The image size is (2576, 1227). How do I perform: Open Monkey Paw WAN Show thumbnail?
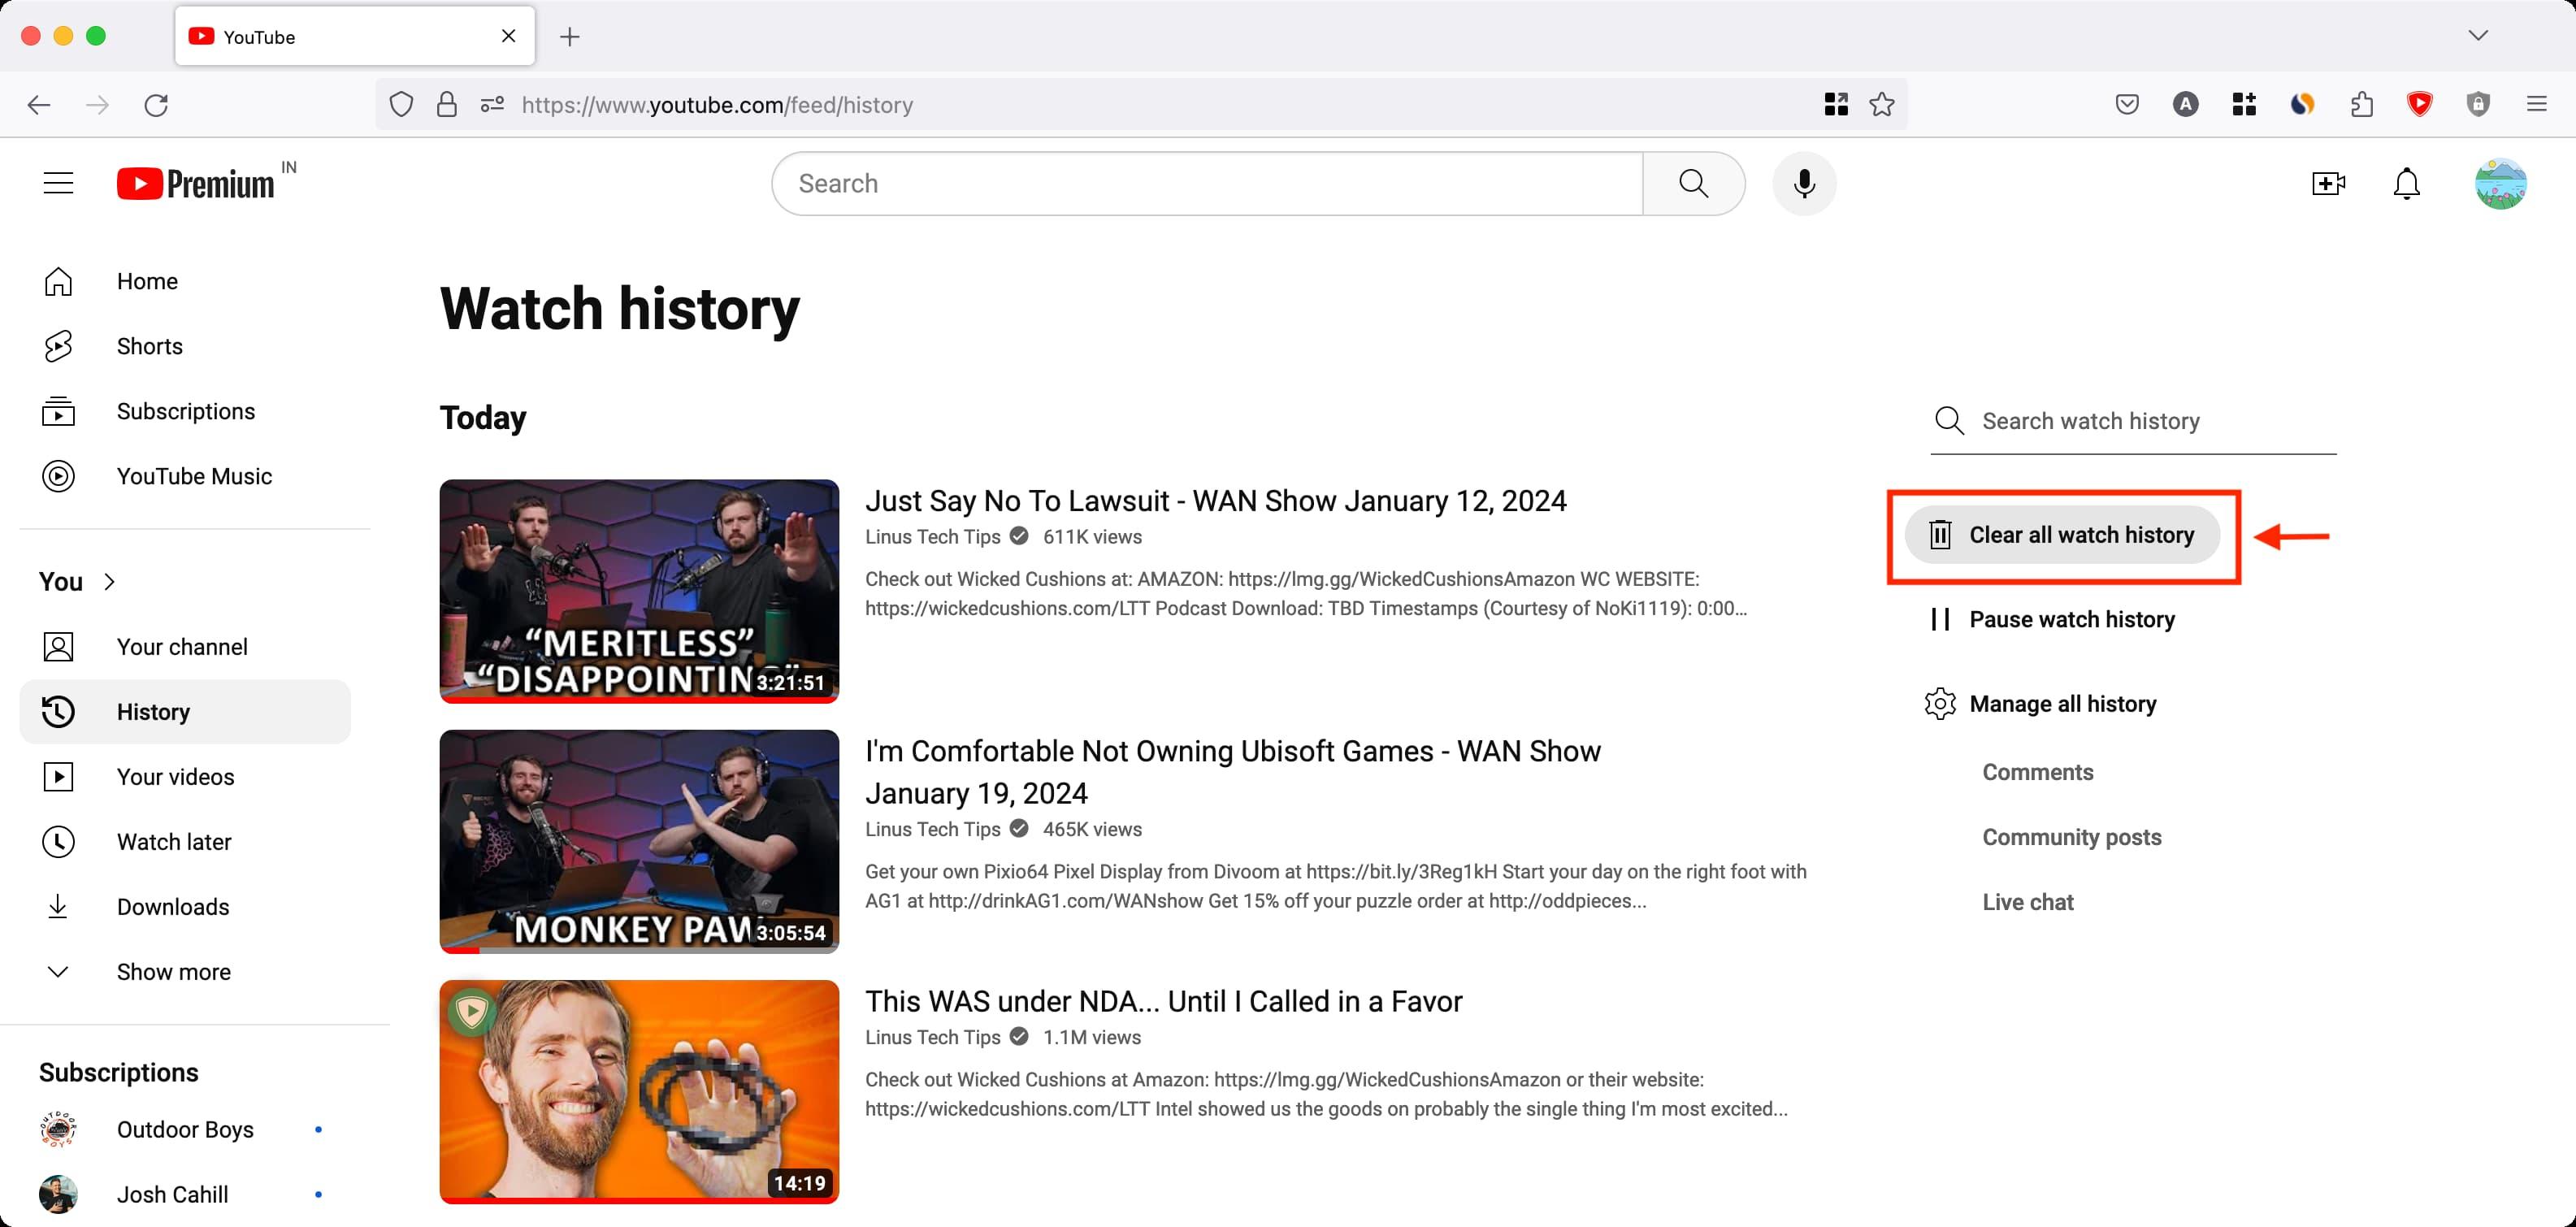tap(639, 841)
